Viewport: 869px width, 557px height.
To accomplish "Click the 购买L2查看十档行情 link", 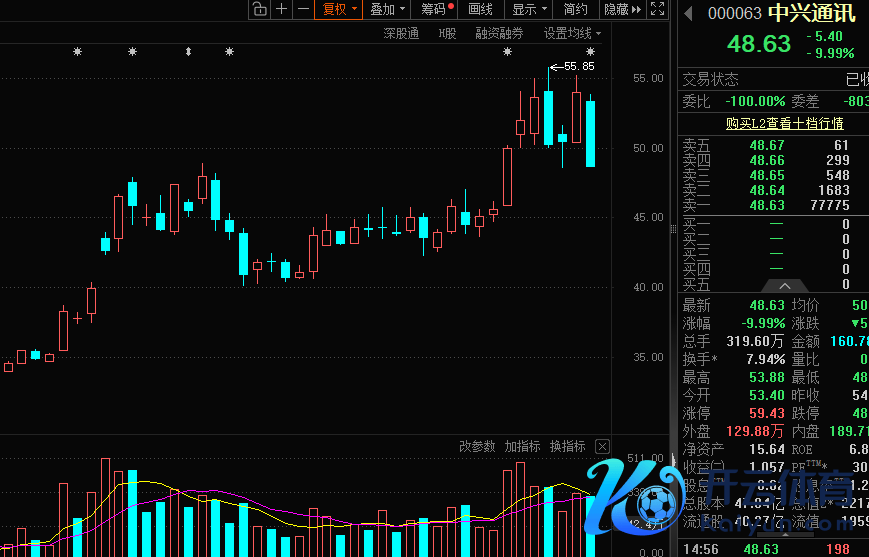I will coord(784,123).
